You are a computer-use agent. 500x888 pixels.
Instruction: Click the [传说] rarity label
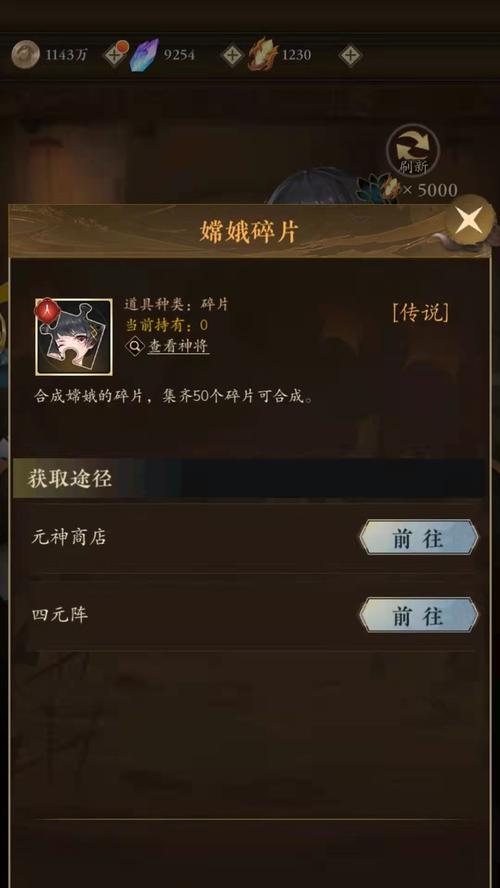[421, 312]
